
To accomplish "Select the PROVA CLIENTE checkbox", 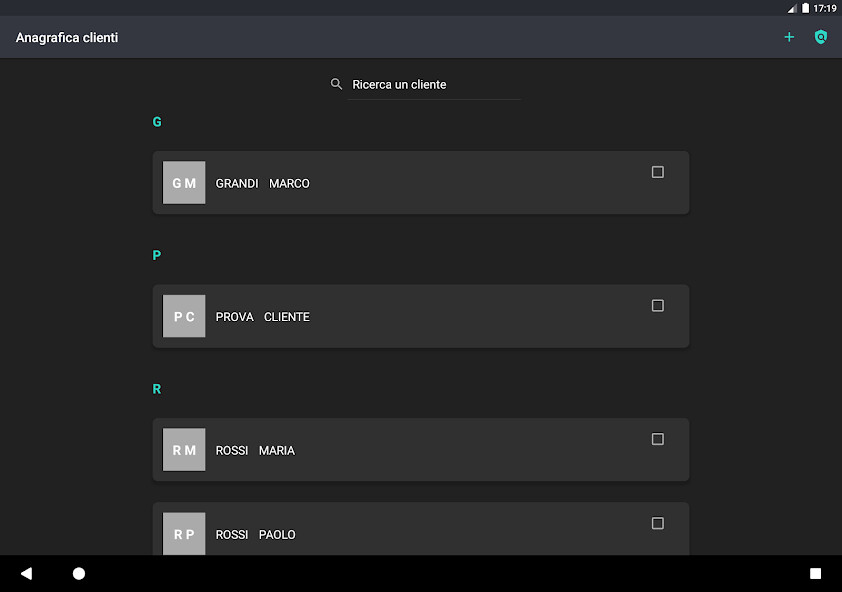I will (x=657, y=305).
